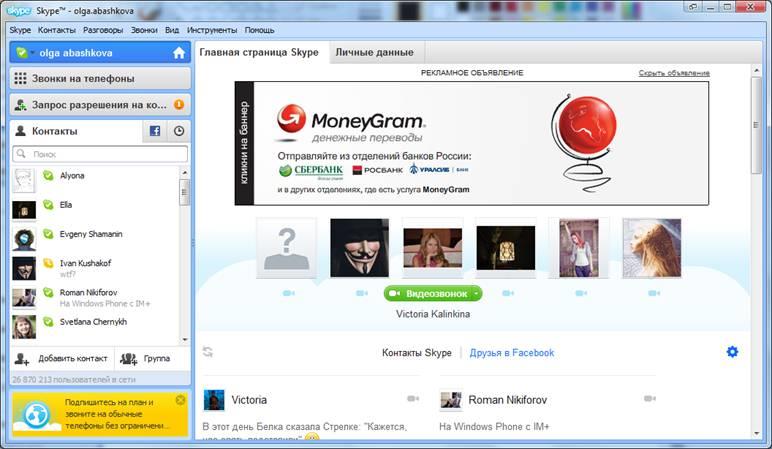The height and width of the screenshot is (449, 772).
Task: Select contact Ivan Kushakof
Action: [x=95, y=268]
